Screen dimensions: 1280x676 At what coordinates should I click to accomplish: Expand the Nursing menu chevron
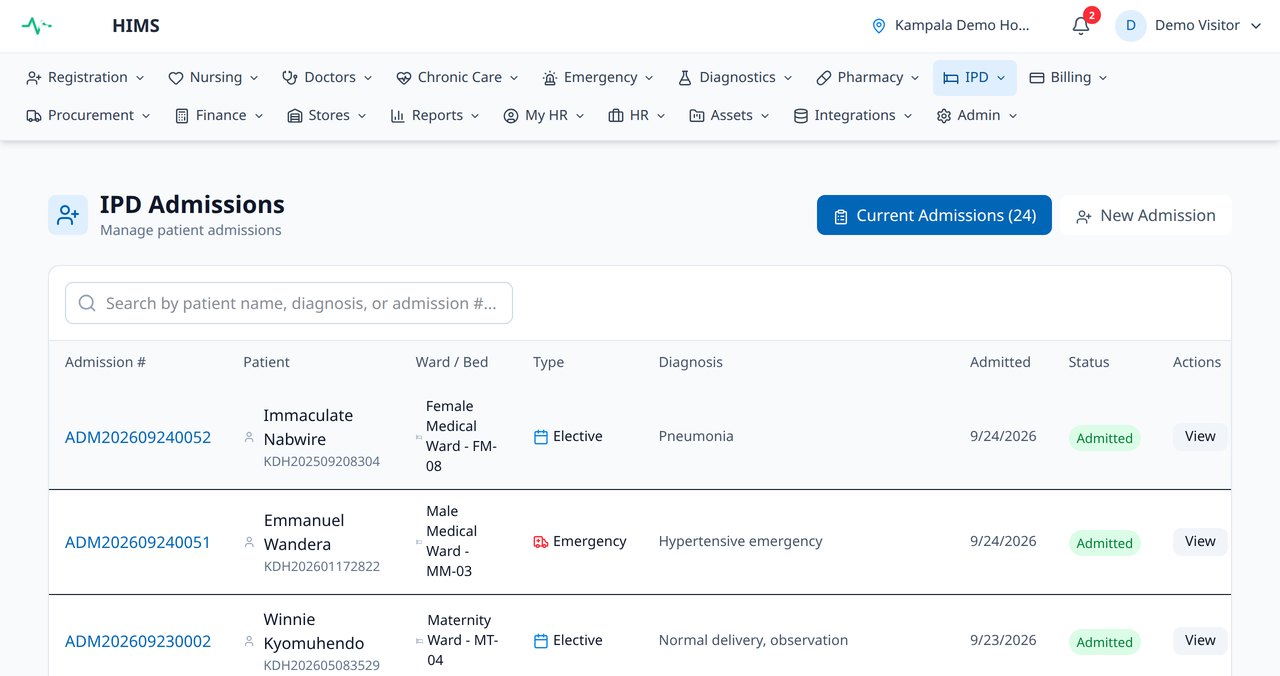click(254, 78)
